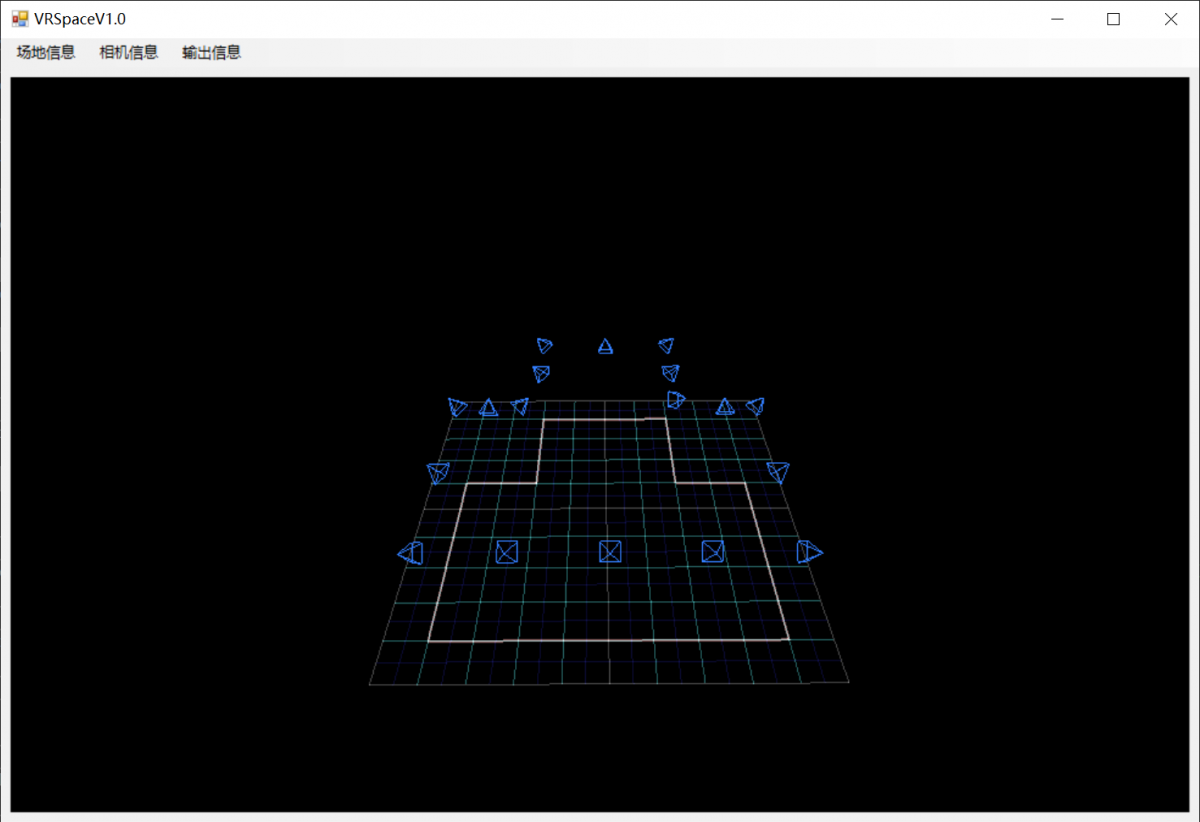Select the far-right camera beside the square cameras
This screenshot has width=1200, height=822.
coord(809,551)
